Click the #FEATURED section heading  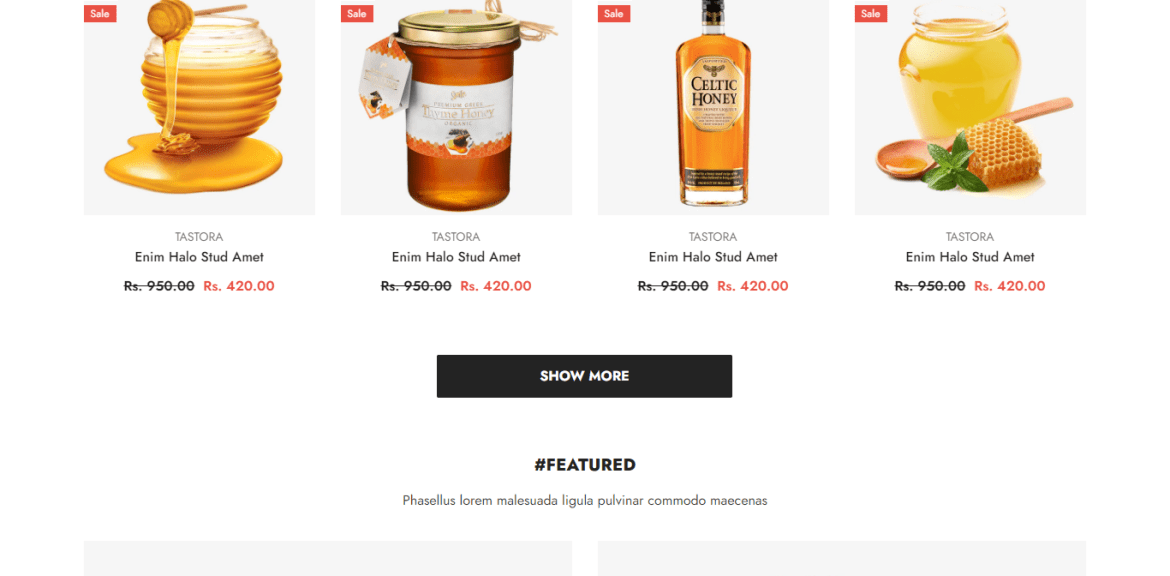point(585,465)
